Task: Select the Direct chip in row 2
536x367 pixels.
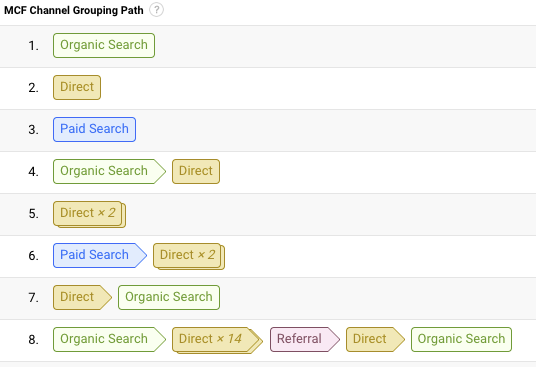Action: click(x=77, y=87)
